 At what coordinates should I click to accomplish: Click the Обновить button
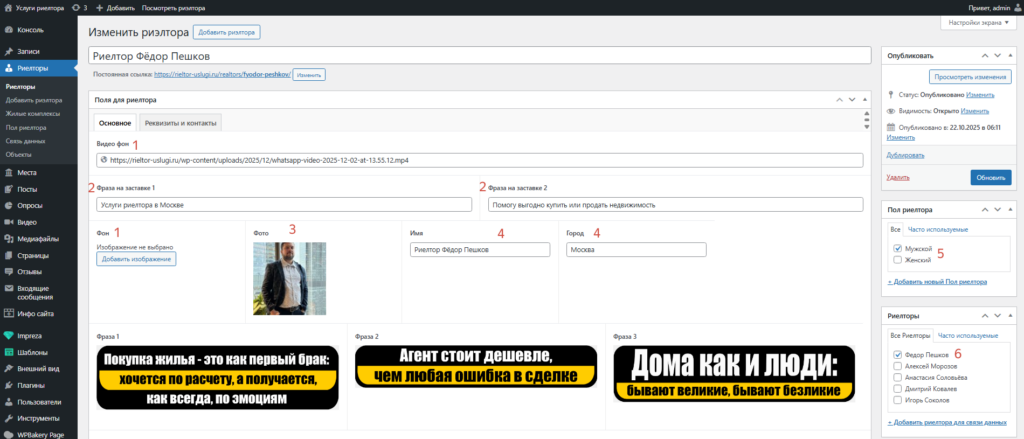click(991, 177)
